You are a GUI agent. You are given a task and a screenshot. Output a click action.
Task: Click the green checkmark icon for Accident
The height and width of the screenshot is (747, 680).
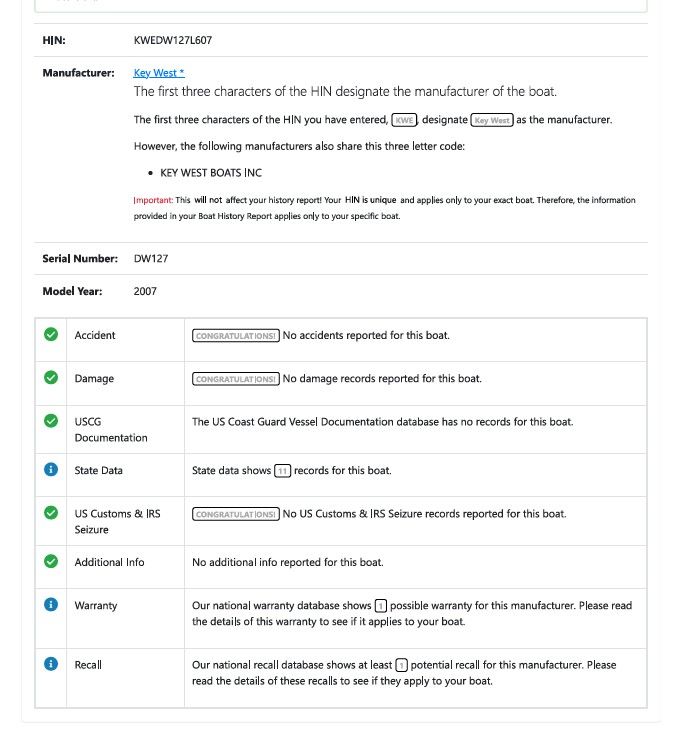(x=51, y=334)
